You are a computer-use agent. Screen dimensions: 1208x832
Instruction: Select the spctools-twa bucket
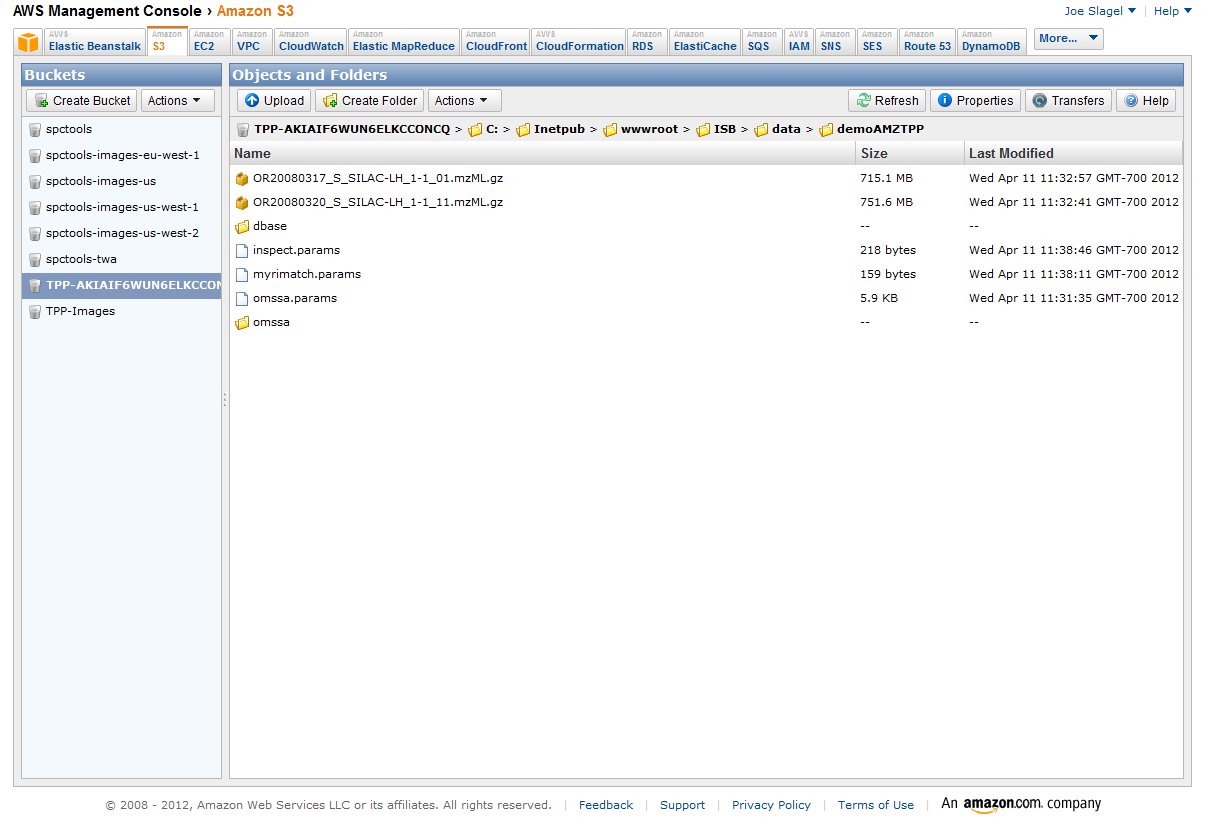click(122, 259)
